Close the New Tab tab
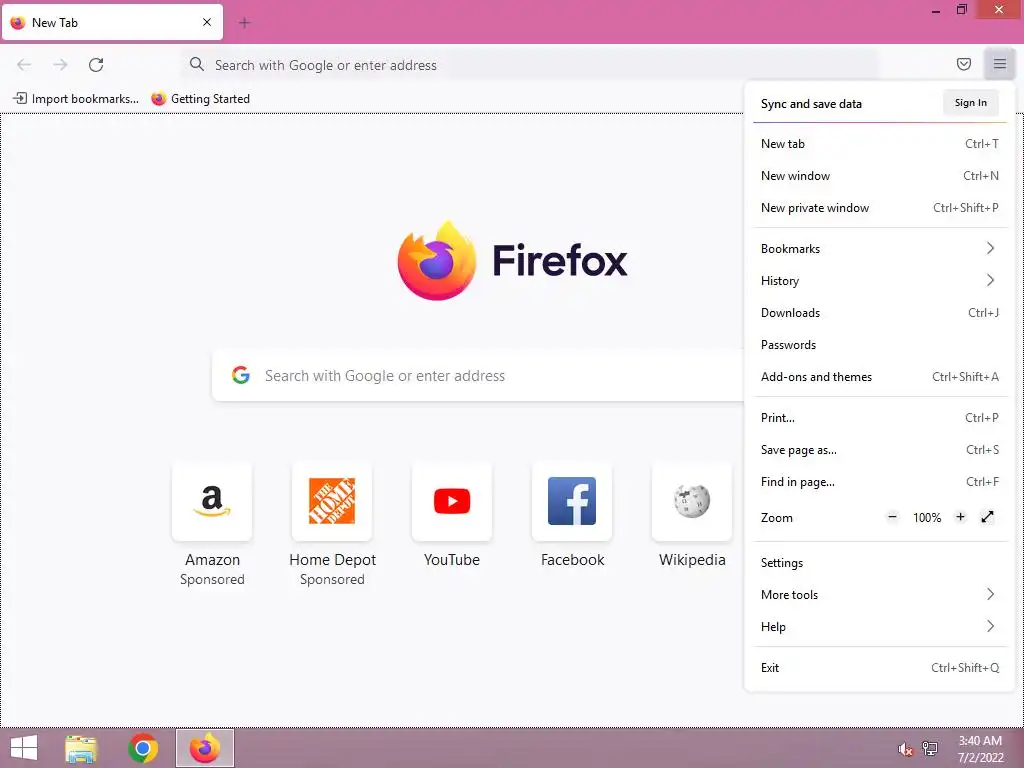 coord(207,22)
